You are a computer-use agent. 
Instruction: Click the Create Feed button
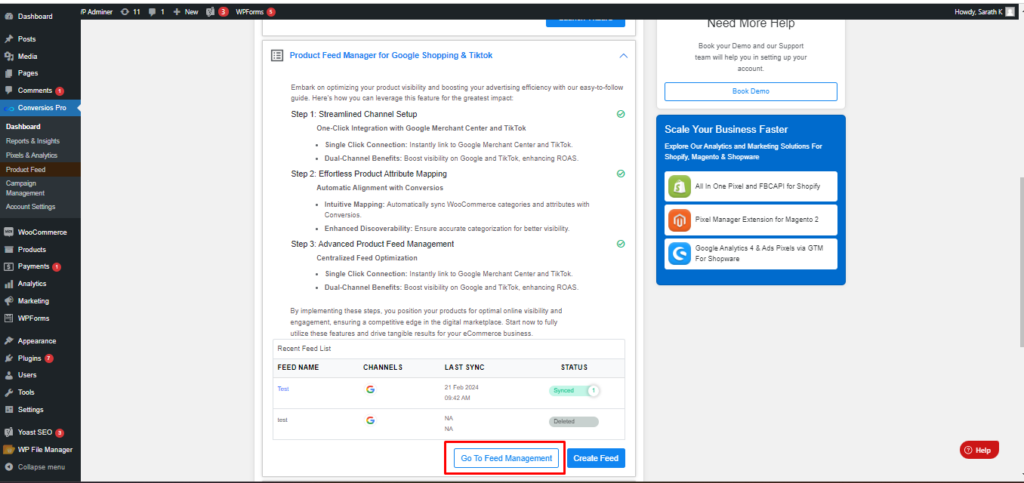tap(596, 458)
